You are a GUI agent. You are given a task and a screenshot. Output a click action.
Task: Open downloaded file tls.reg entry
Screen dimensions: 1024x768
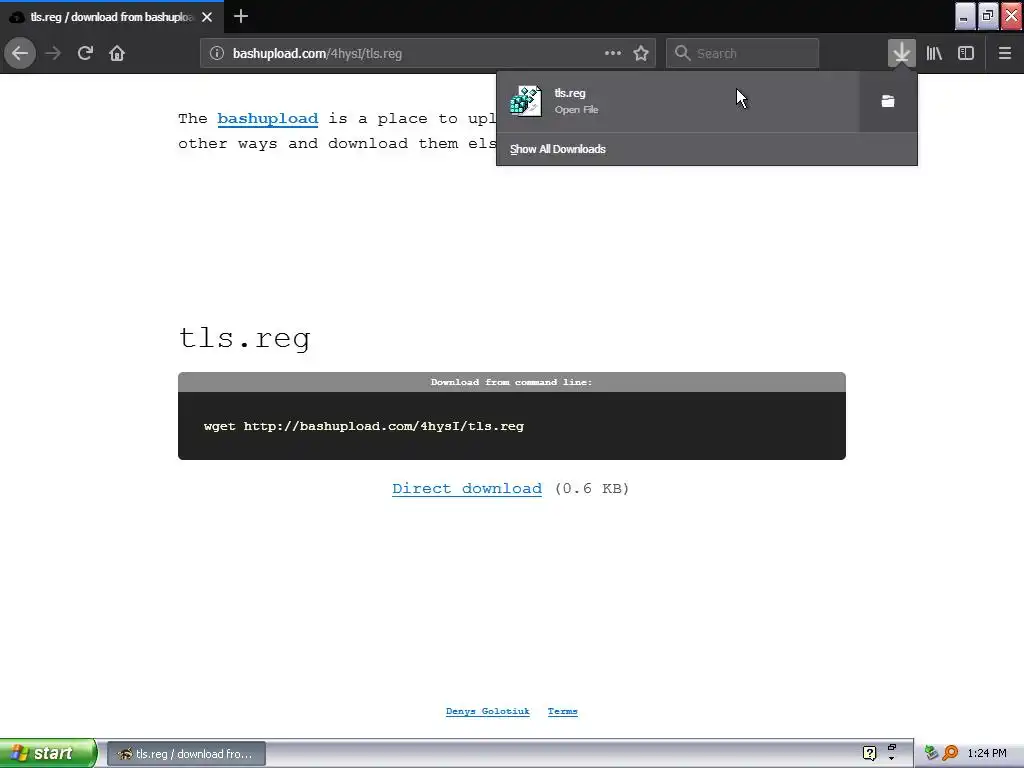coord(678,101)
